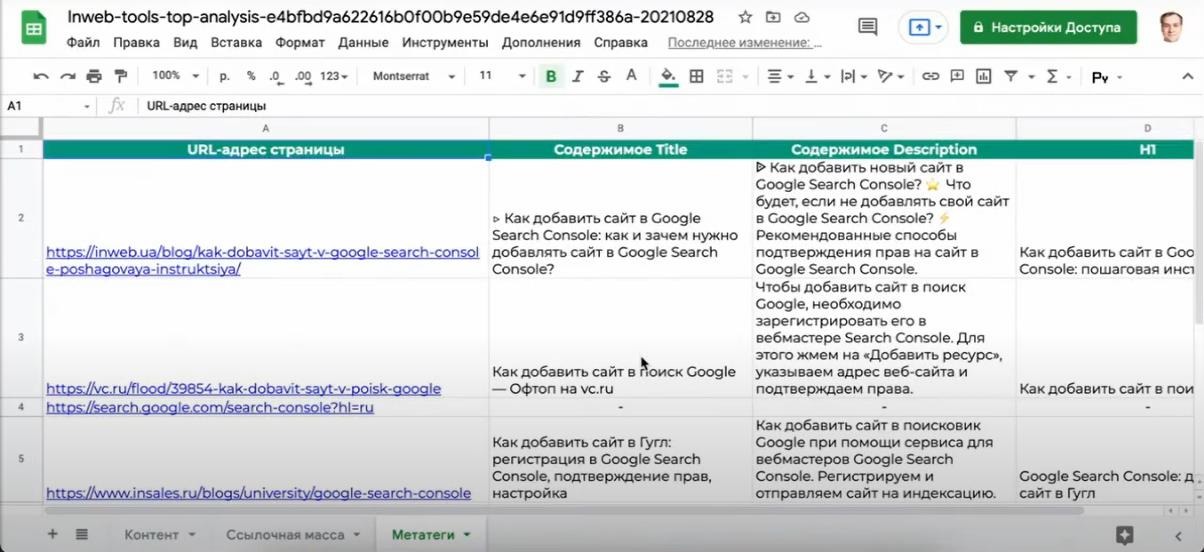Open the Формат menu
This screenshot has width=1204, height=552.
(300, 43)
